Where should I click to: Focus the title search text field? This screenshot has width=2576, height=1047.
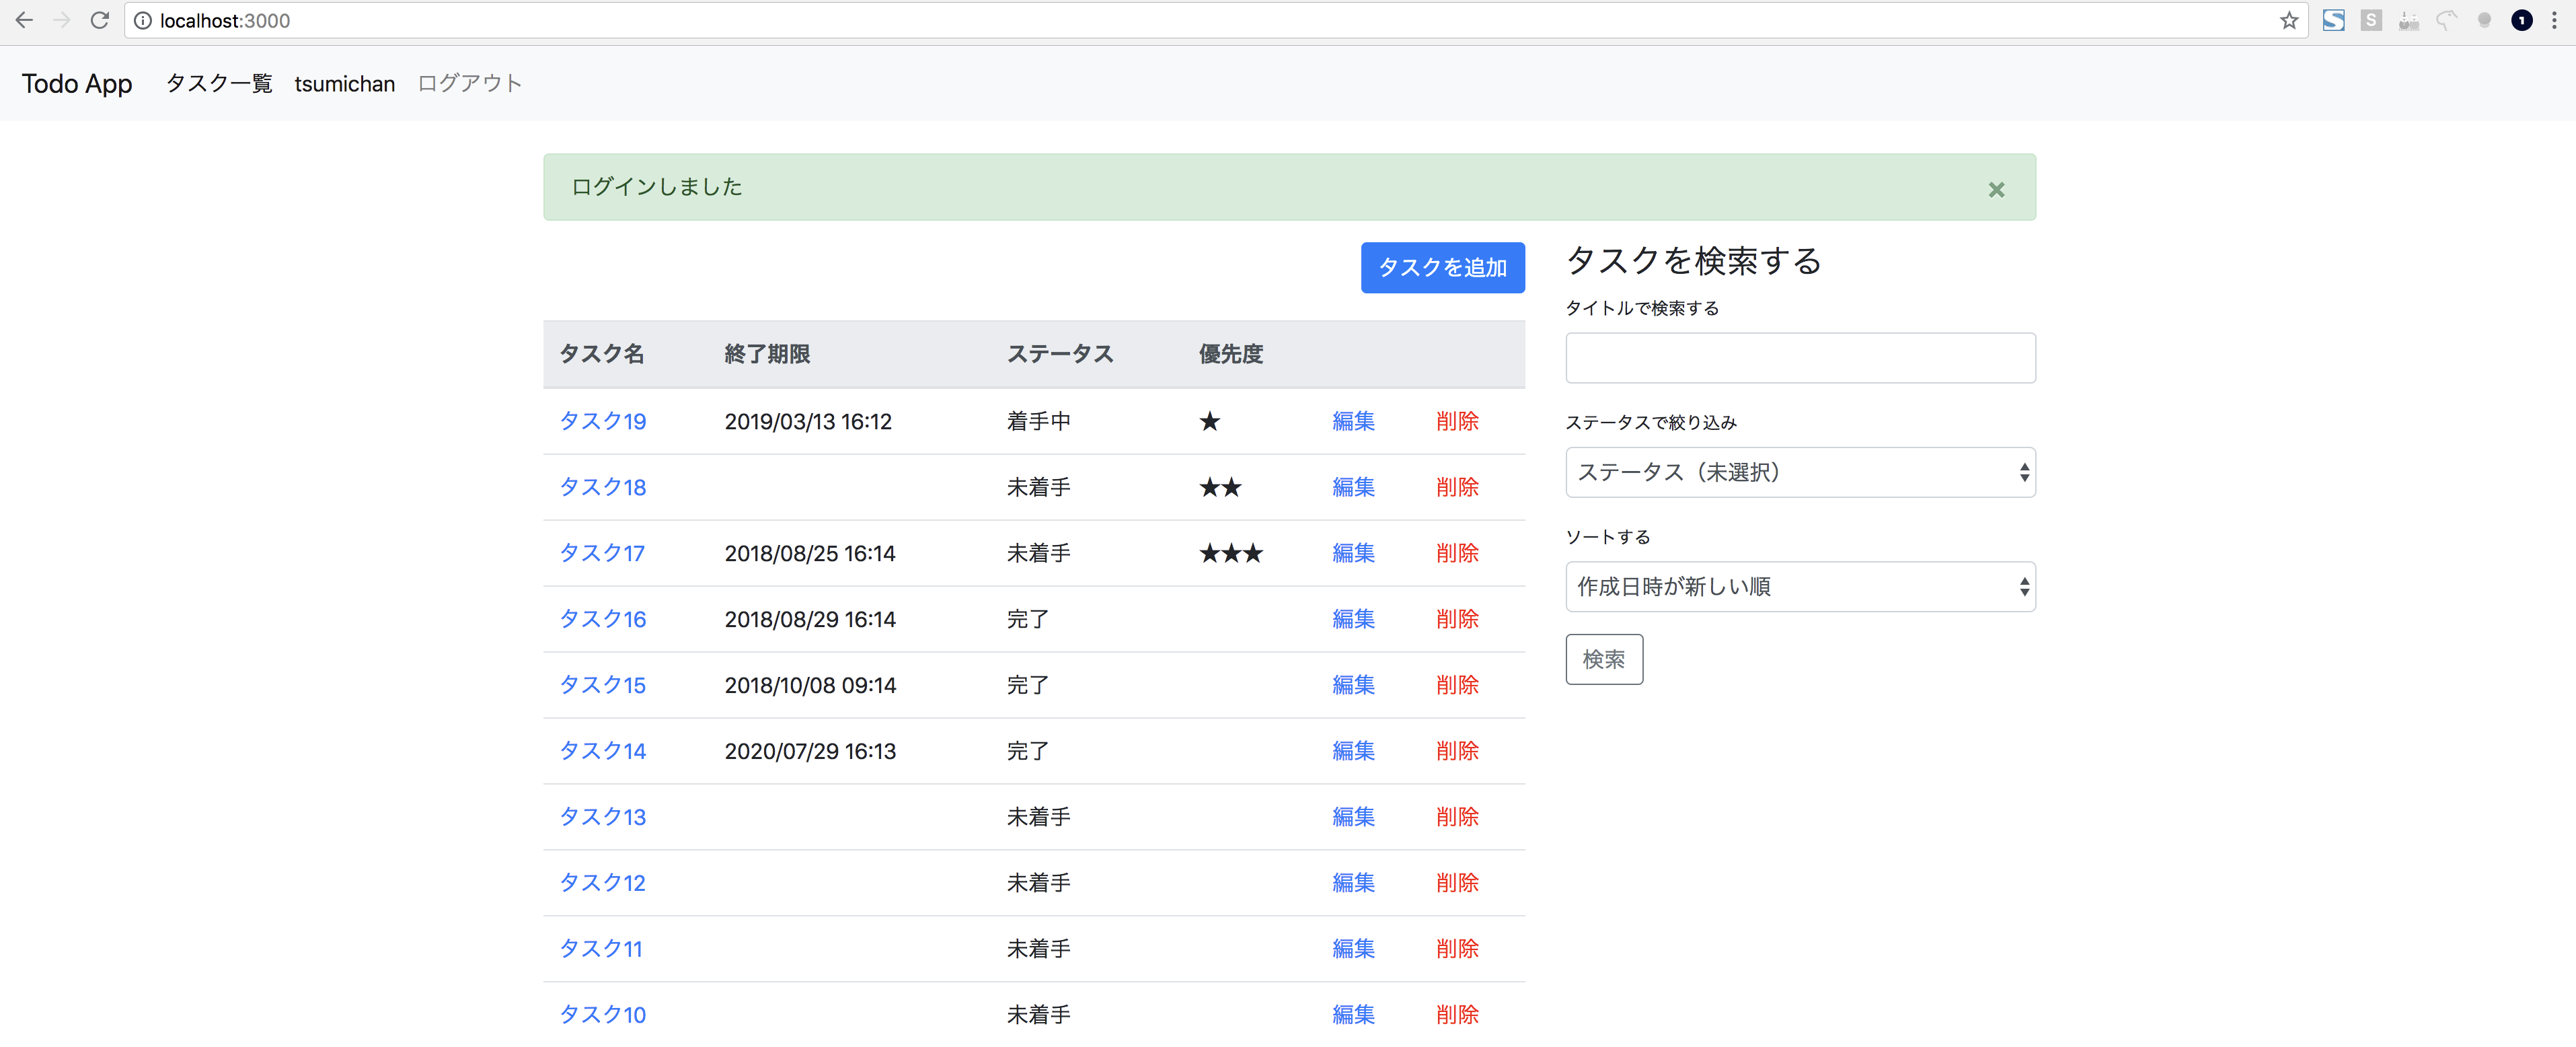coord(1800,358)
